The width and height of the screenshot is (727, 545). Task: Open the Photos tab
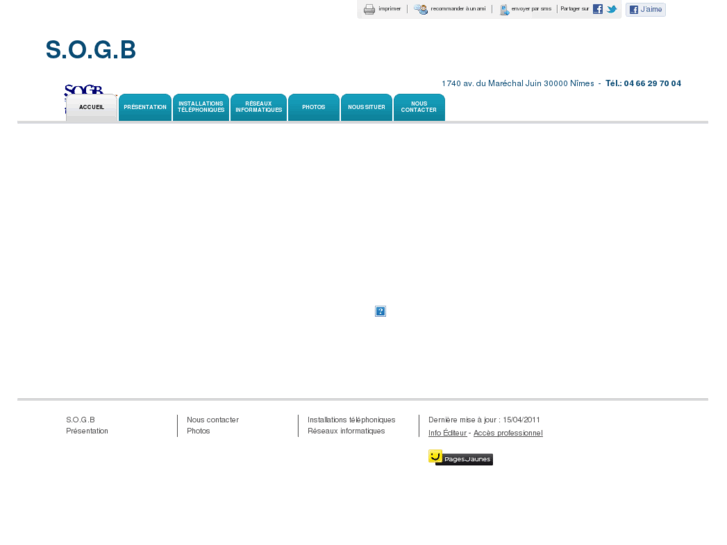coord(313,107)
